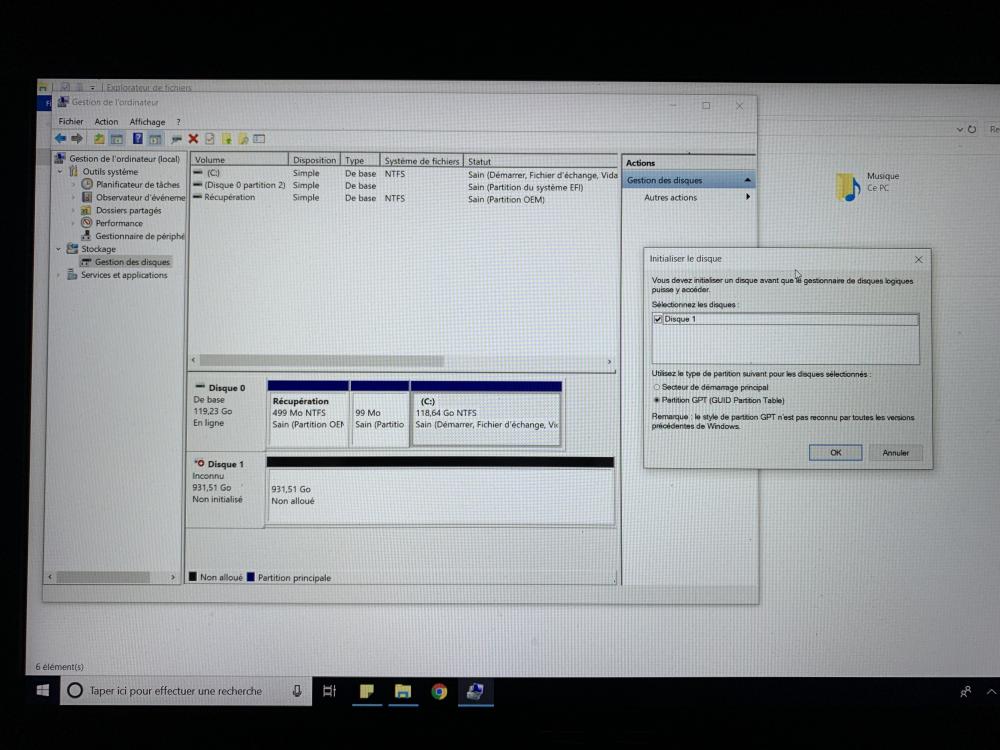Click the folder with magnifier icon
Image resolution: width=1000 pixels, height=750 pixels.
click(243, 138)
